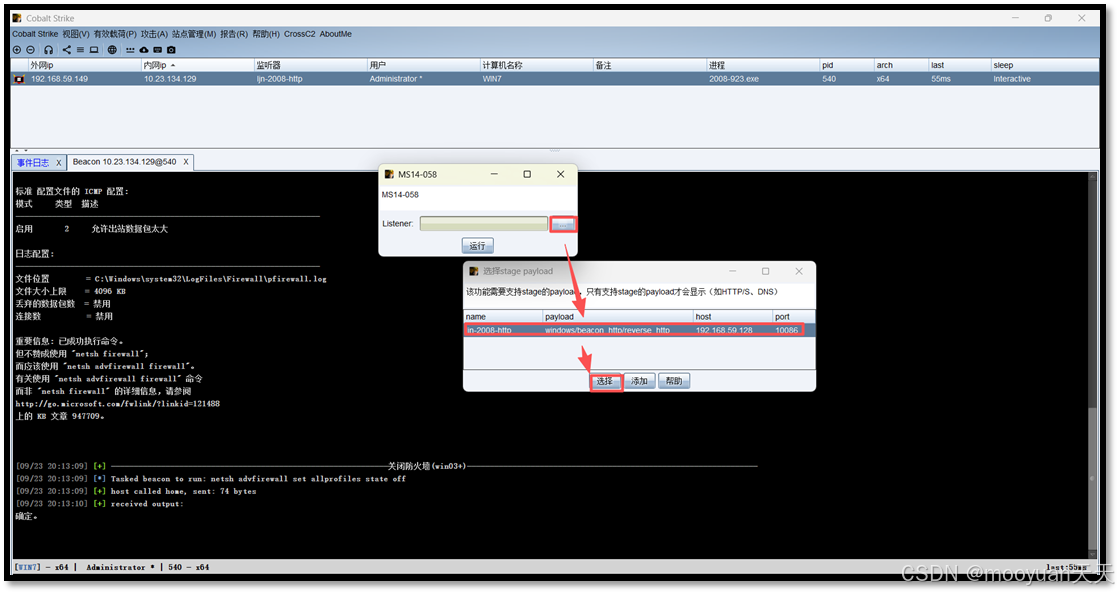Sort payload list by port column
The width and height of the screenshot is (1119, 594).
(x=794, y=316)
